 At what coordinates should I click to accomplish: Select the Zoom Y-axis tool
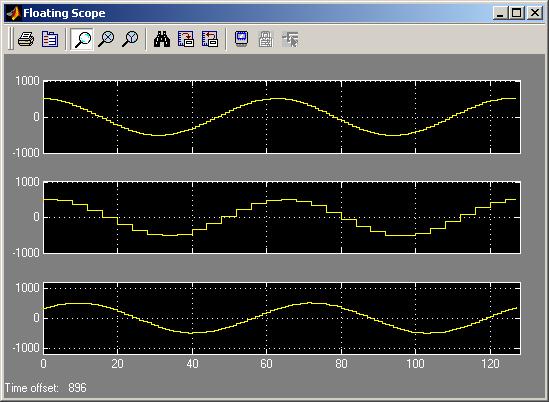click(130, 39)
